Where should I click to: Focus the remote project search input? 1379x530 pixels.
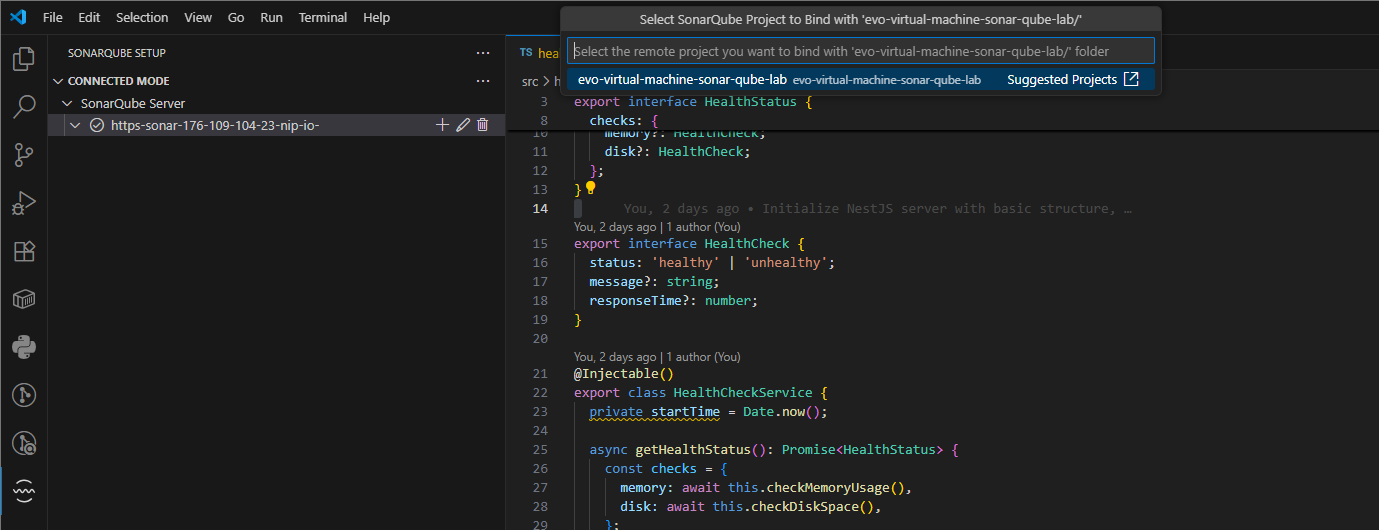coord(860,51)
